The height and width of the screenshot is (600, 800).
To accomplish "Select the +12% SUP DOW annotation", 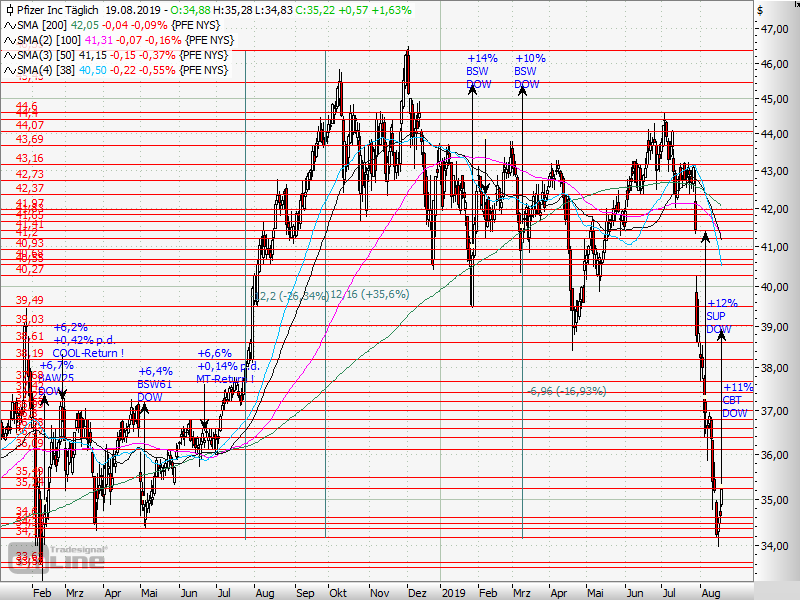I will pyautogui.click(x=721, y=316).
